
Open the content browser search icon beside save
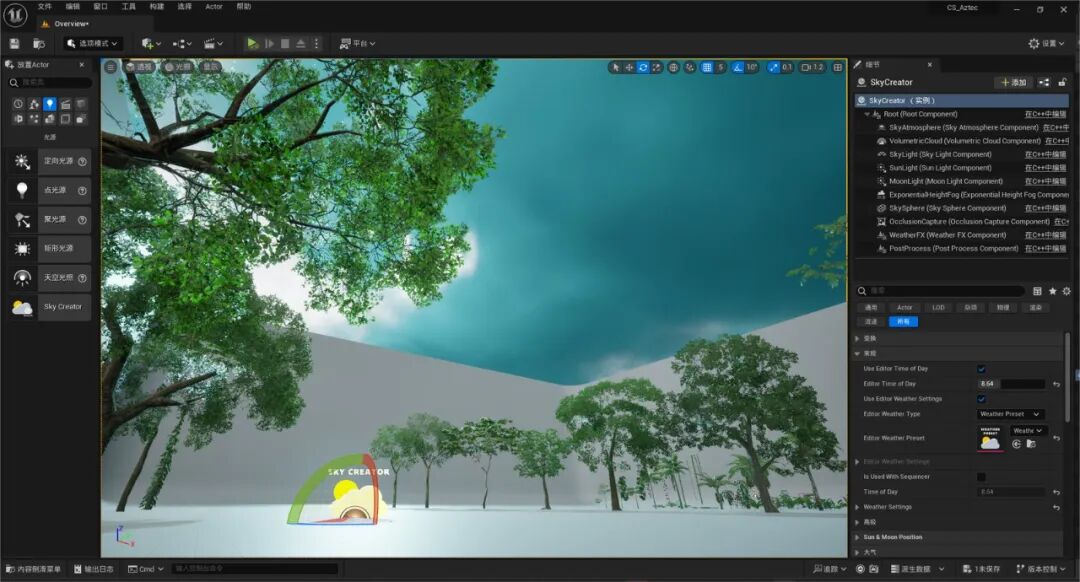(39, 43)
